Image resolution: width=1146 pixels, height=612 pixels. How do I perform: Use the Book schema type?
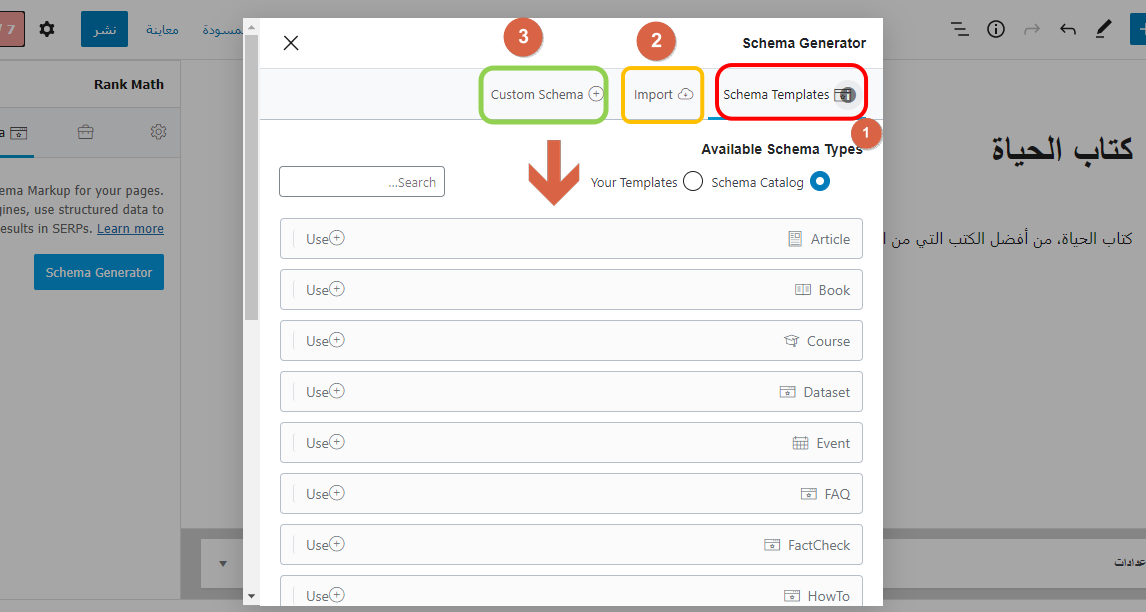pyautogui.click(x=325, y=290)
